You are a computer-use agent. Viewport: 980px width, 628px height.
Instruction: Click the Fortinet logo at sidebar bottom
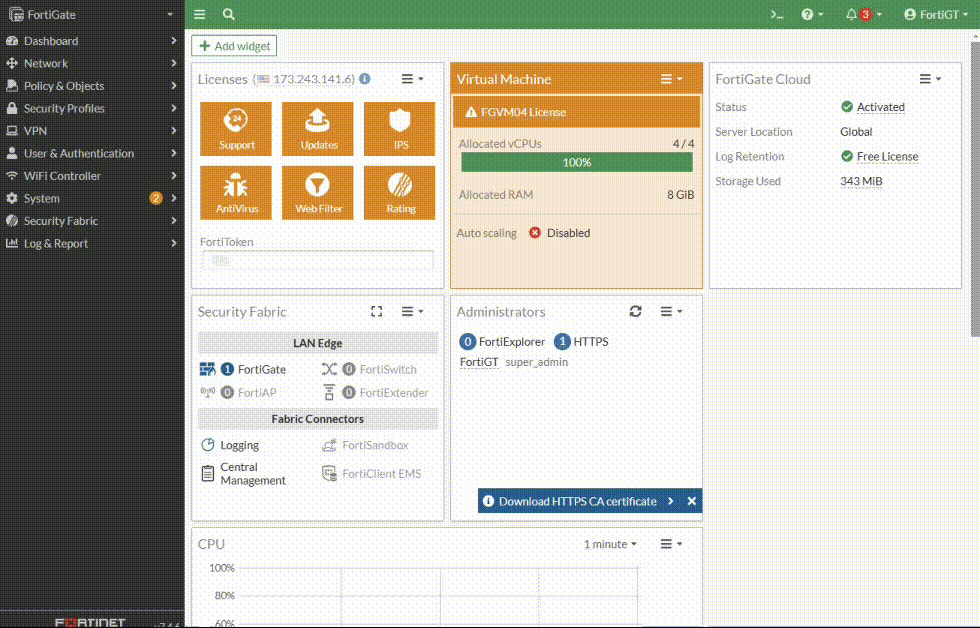point(90,622)
